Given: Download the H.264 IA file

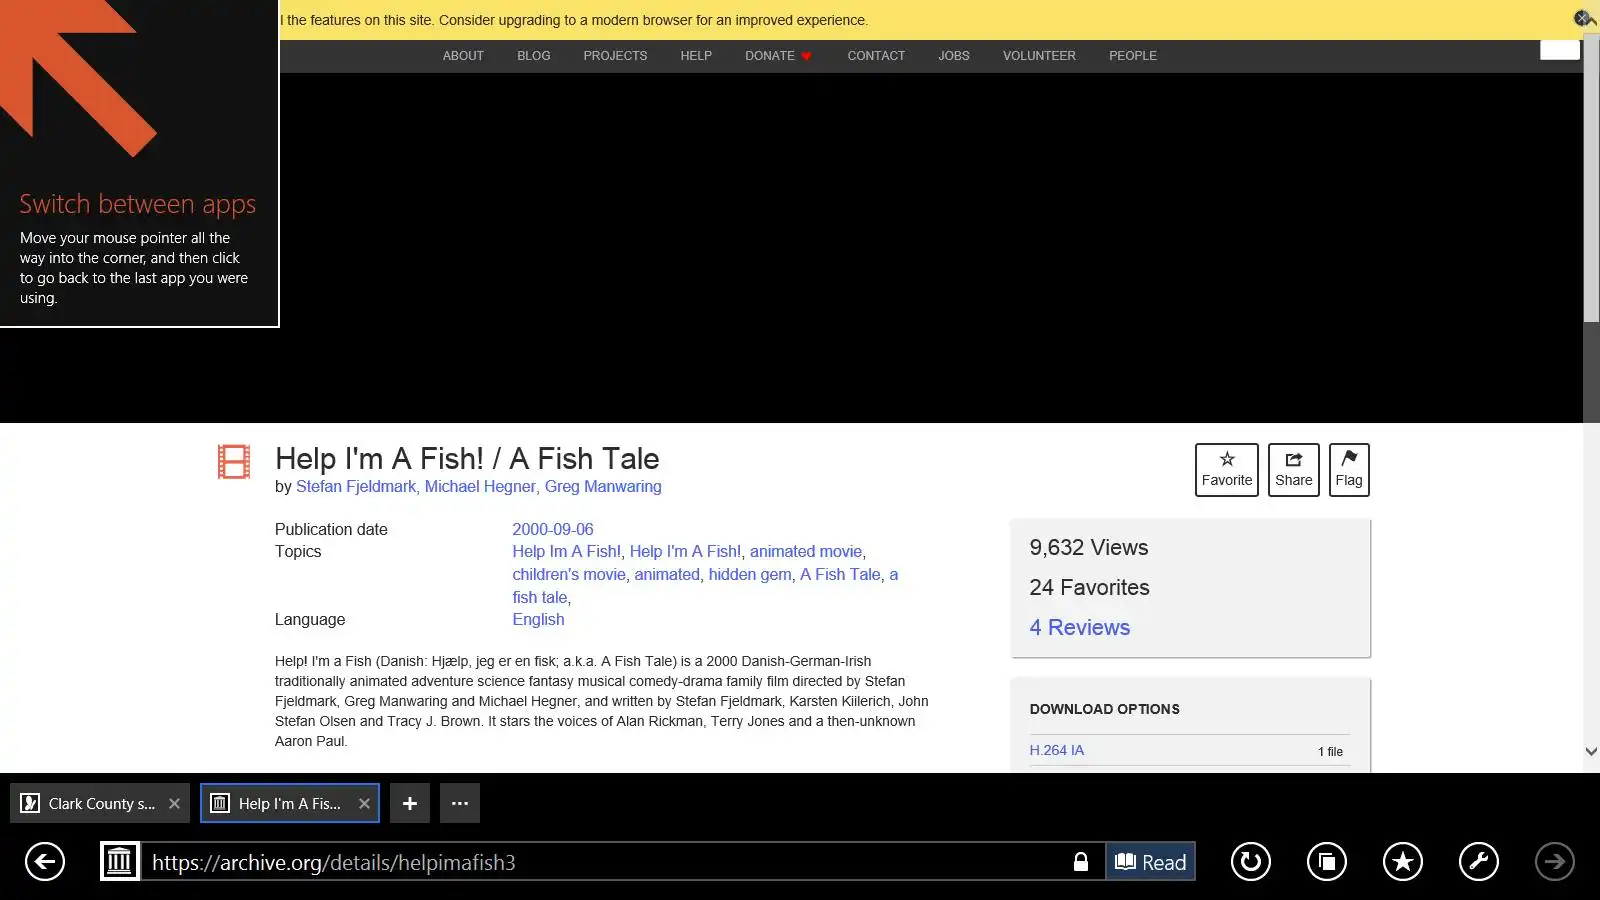Looking at the screenshot, I should tap(1057, 750).
